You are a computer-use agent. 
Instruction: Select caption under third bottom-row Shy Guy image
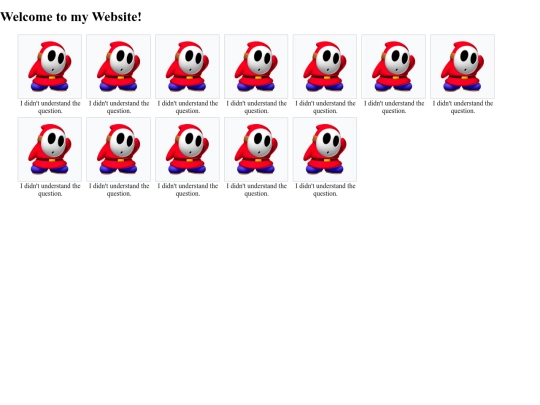[x=188, y=189]
